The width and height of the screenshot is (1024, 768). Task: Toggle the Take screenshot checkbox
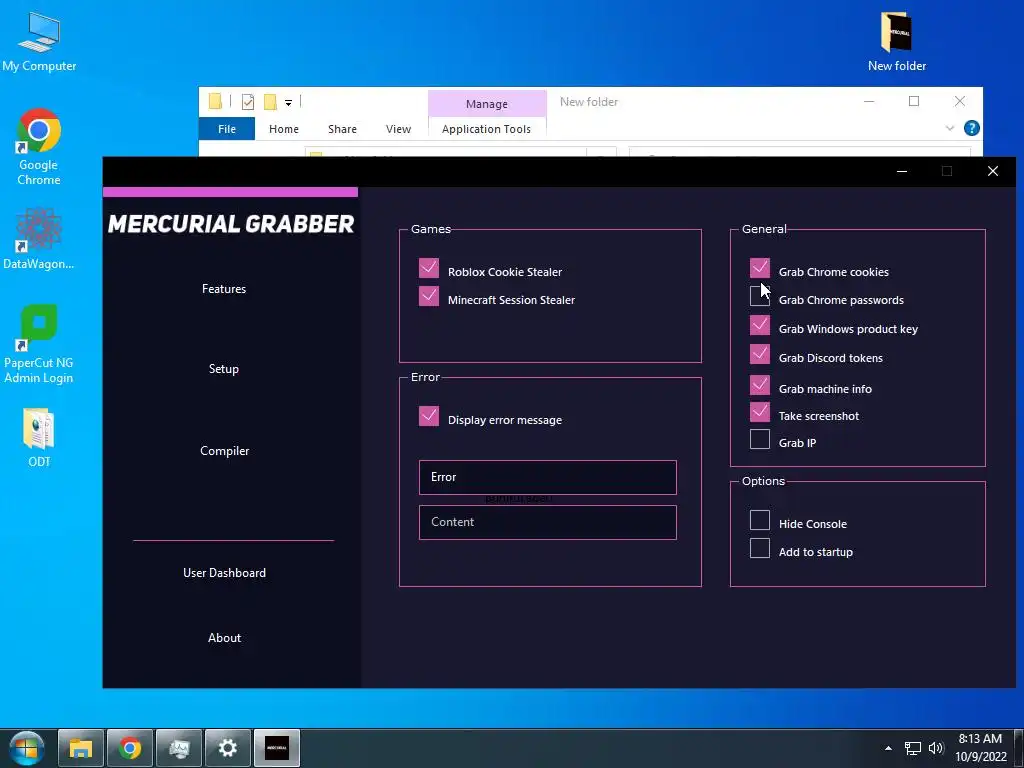(x=760, y=411)
